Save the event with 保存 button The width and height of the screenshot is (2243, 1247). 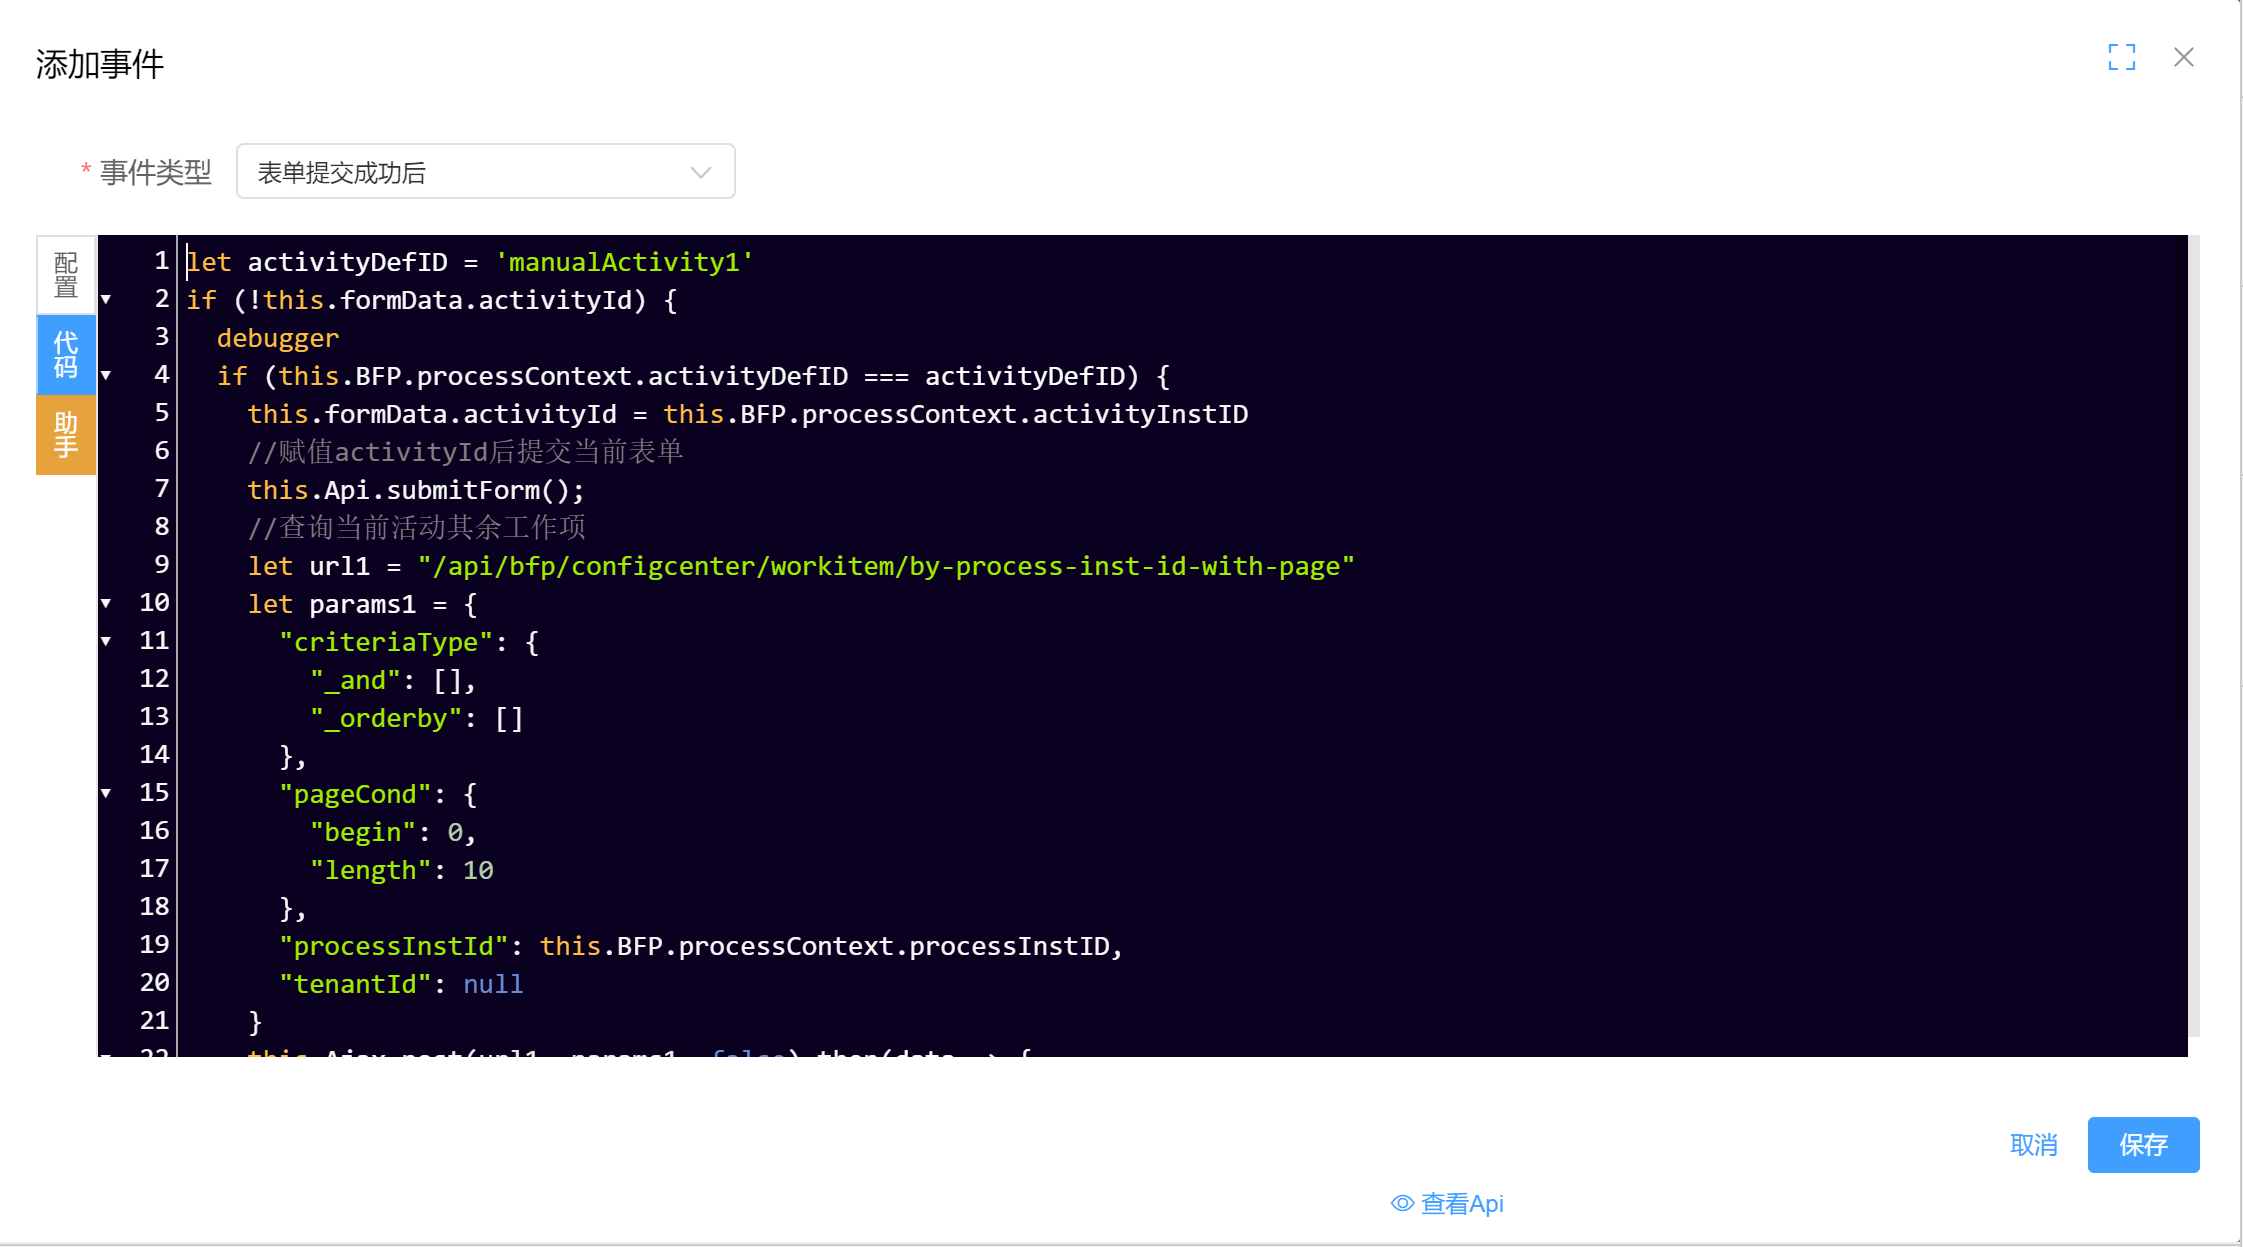click(x=2143, y=1145)
